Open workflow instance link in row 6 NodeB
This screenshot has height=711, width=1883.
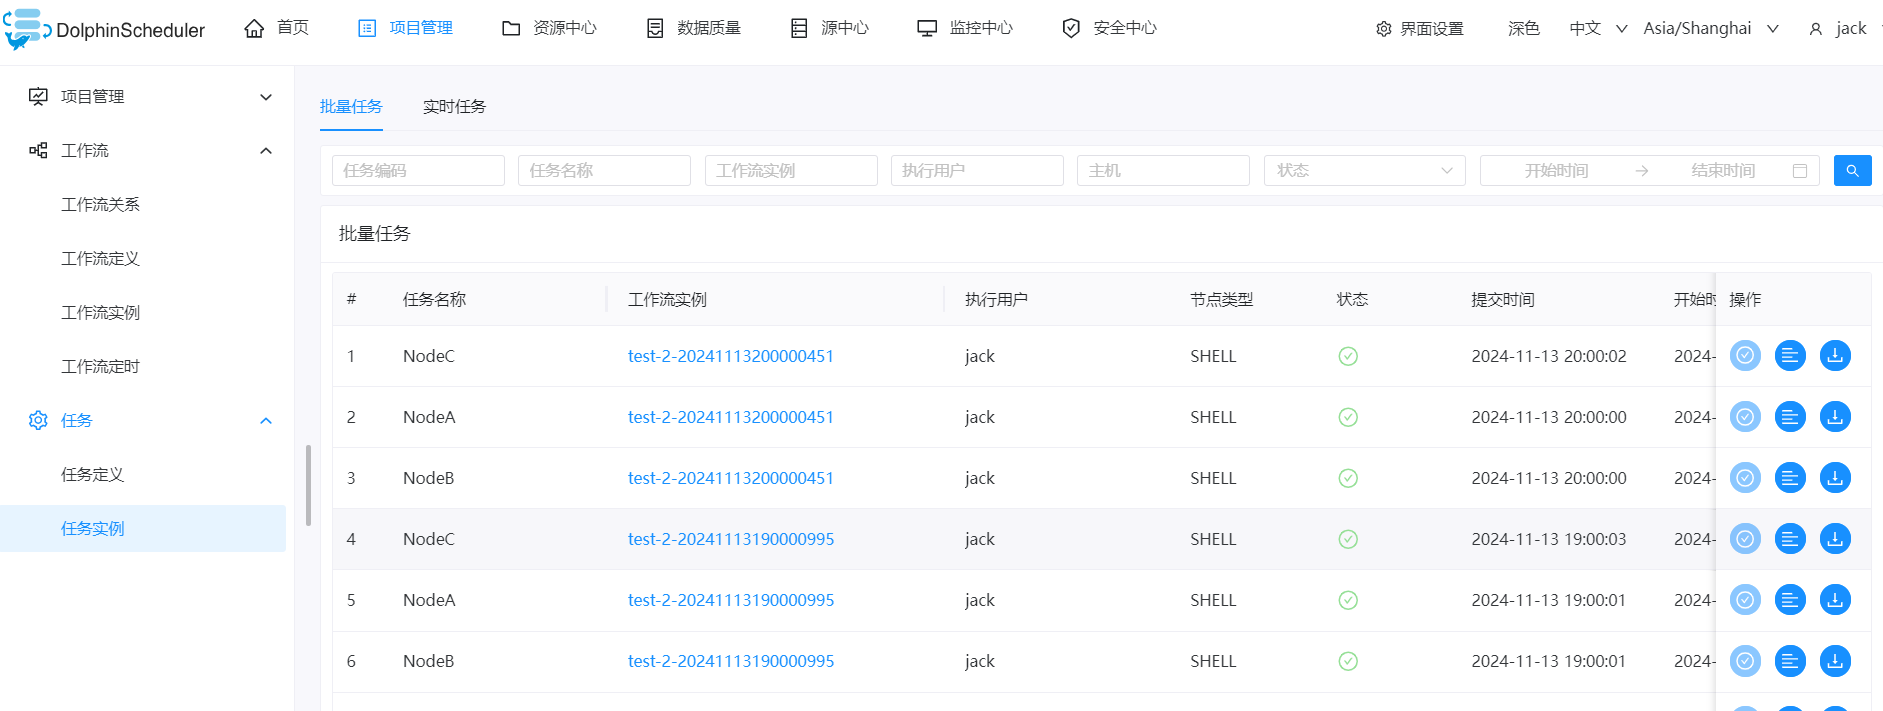(x=731, y=661)
